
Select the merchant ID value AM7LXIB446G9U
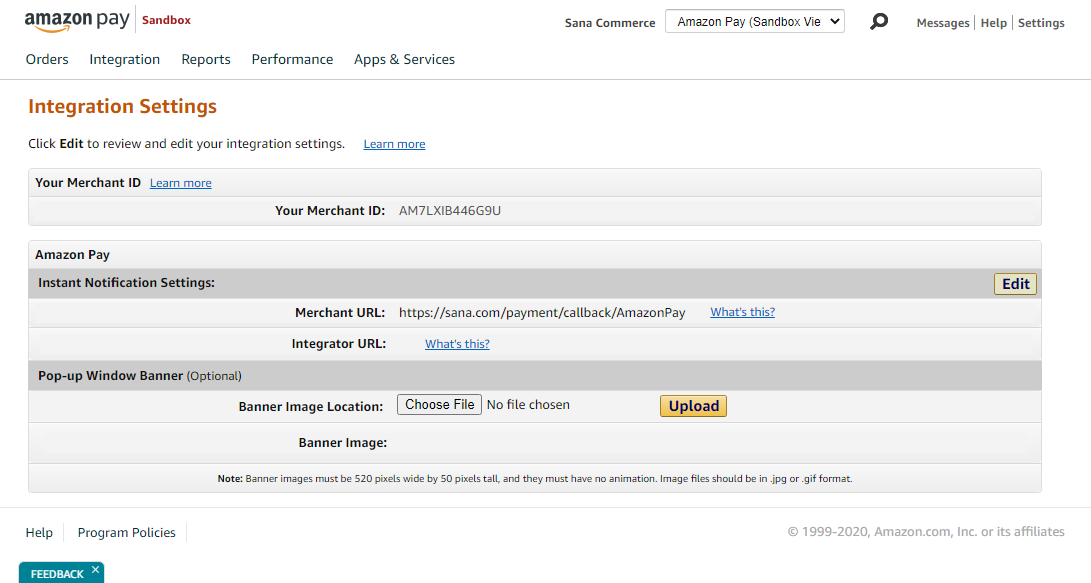449,211
